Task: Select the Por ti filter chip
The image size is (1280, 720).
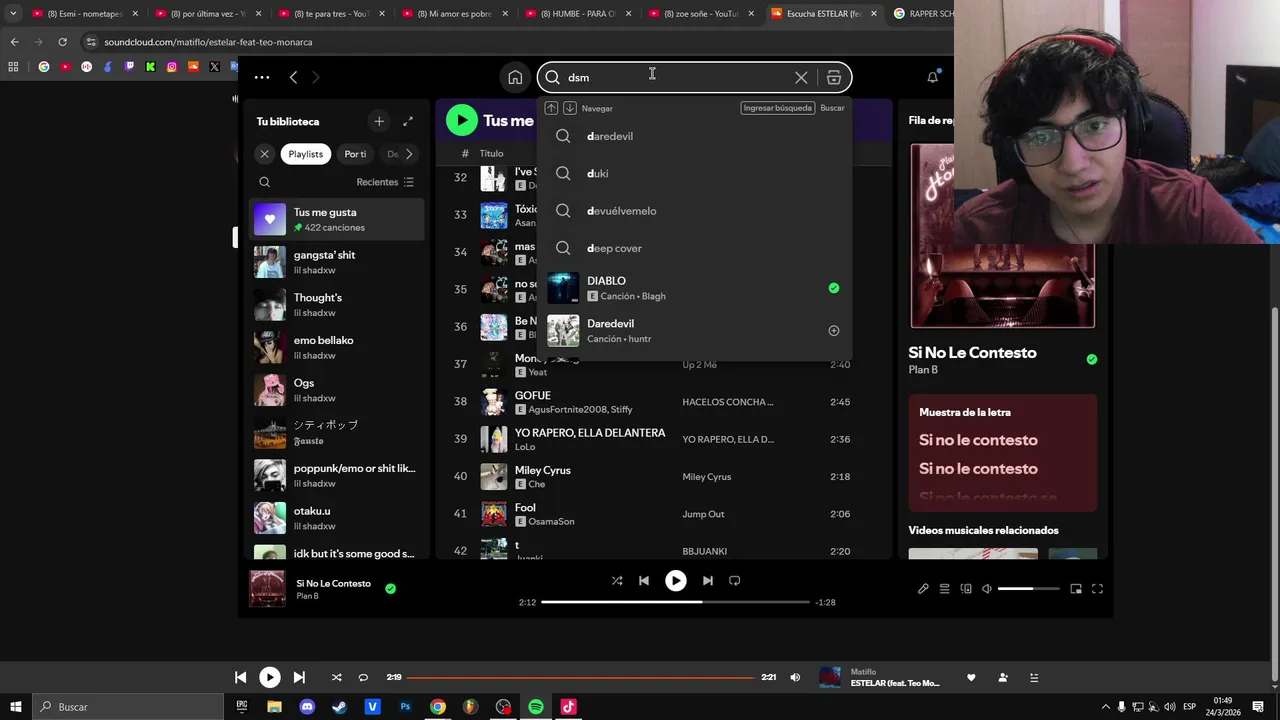Action: [355, 154]
